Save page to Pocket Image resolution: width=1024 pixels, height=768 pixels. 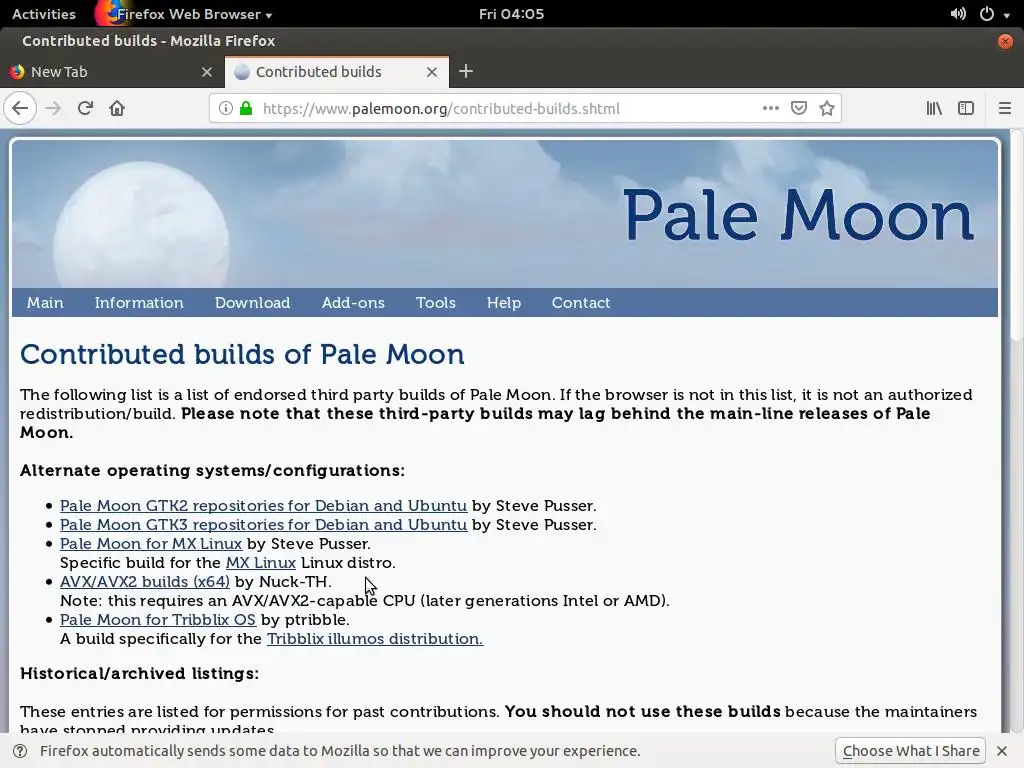799,108
